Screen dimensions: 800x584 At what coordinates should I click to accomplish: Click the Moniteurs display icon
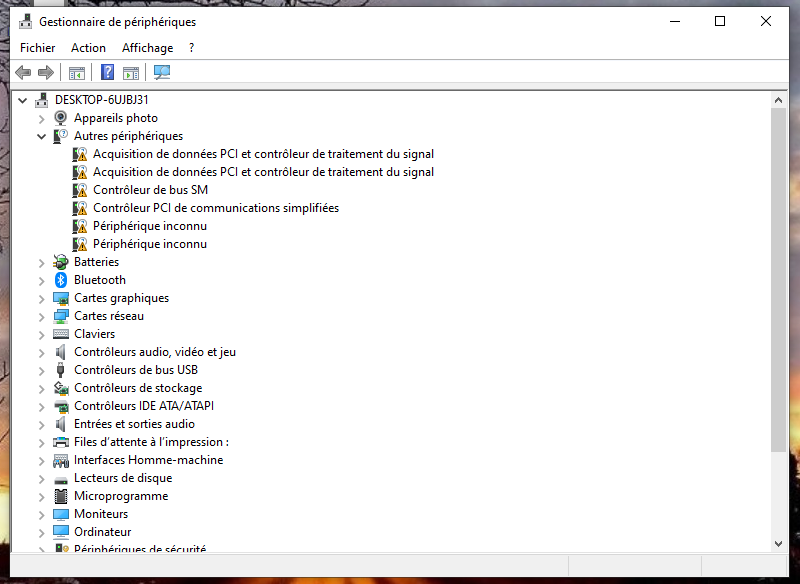pyautogui.click(x=61, y=514)
